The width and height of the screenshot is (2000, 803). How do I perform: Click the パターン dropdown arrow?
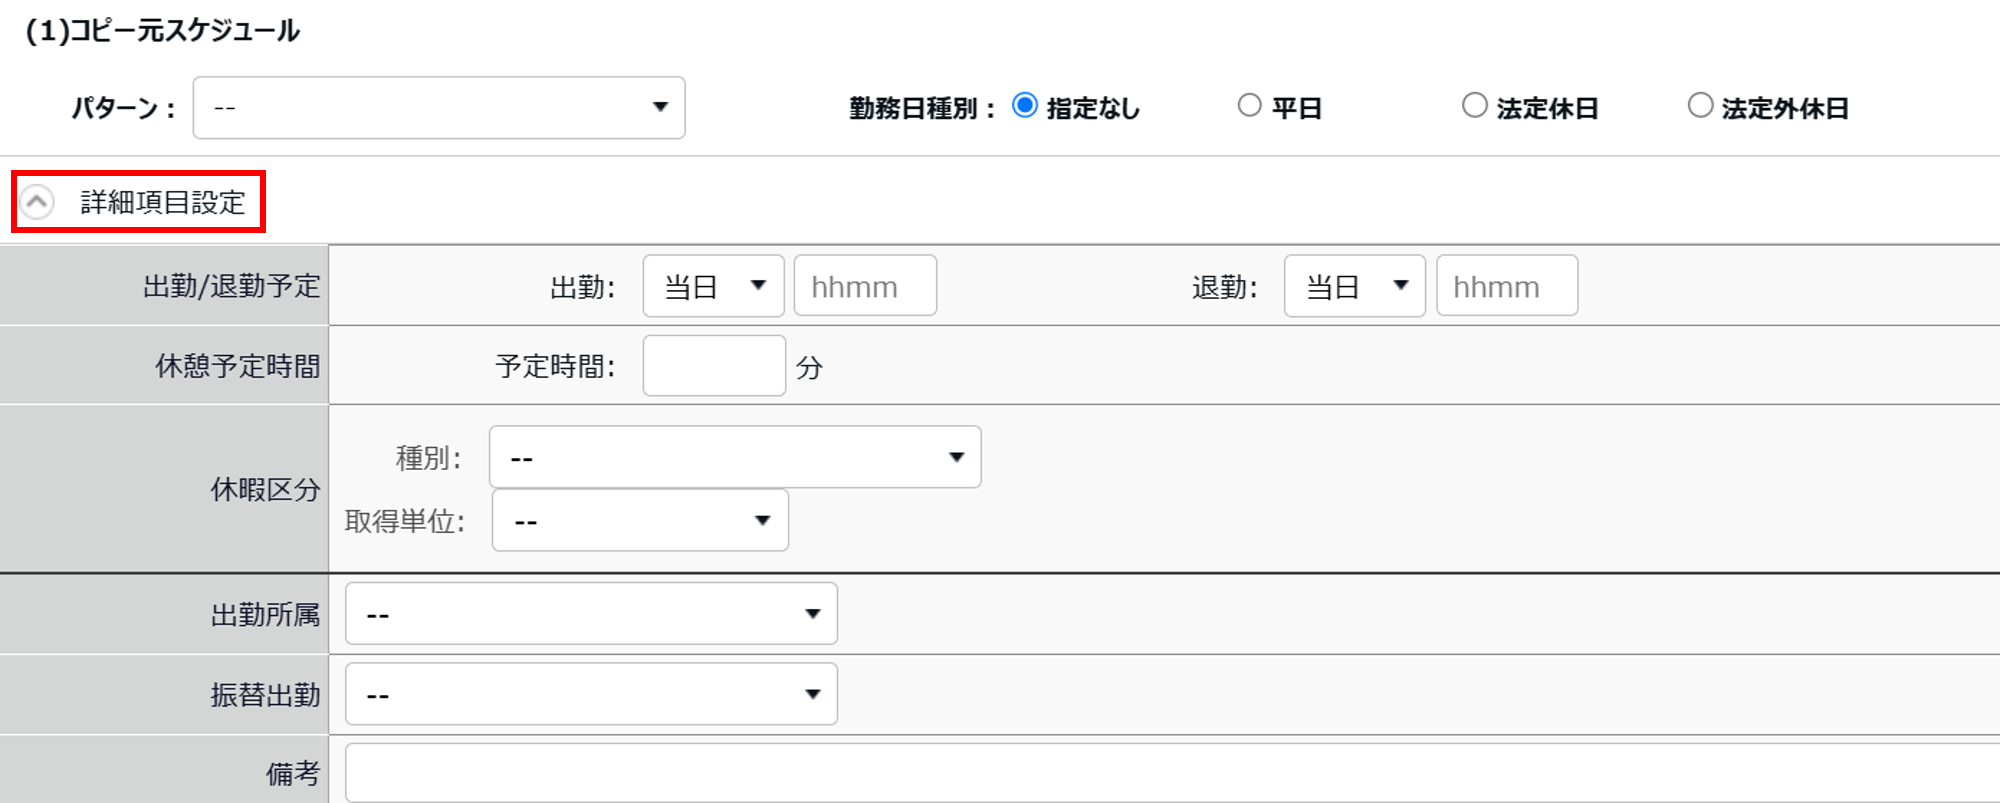tap(660, 107)
